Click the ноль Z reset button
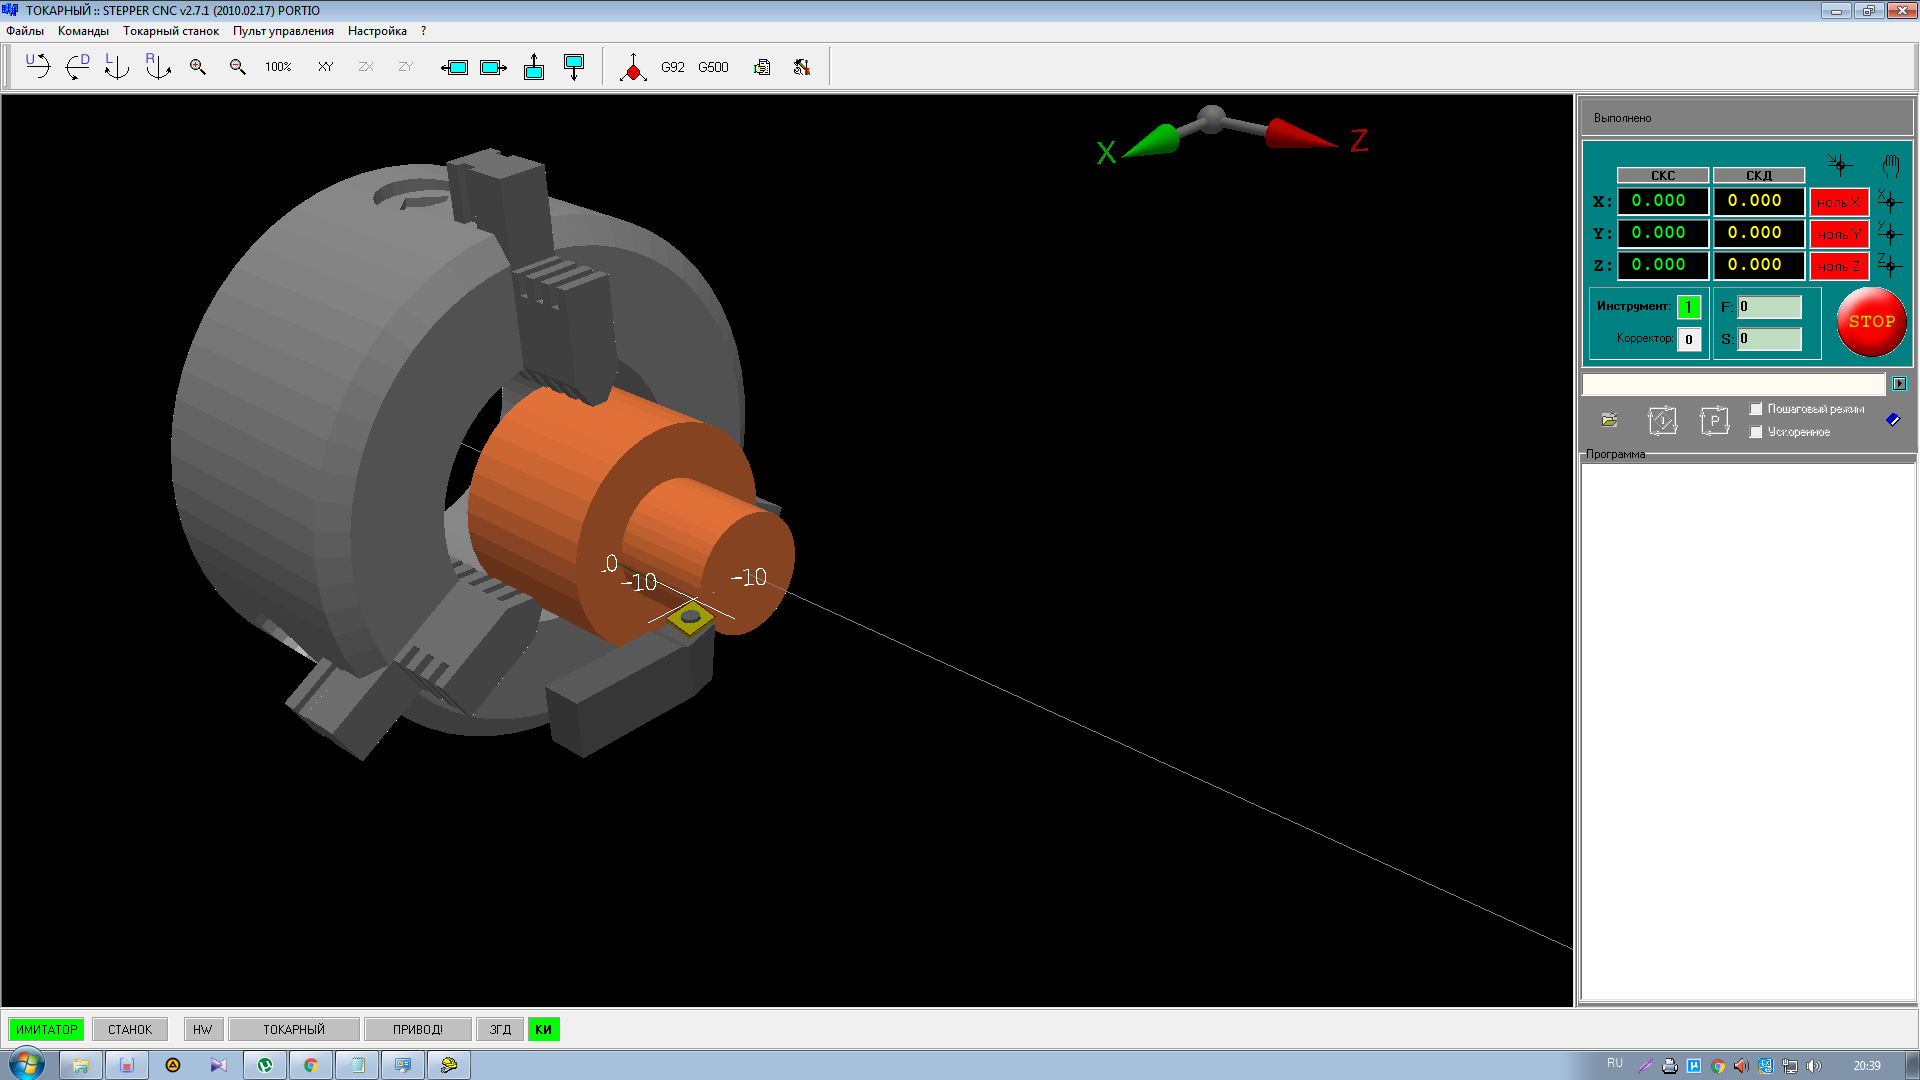1920x1080 pixels. [1838, 266]
